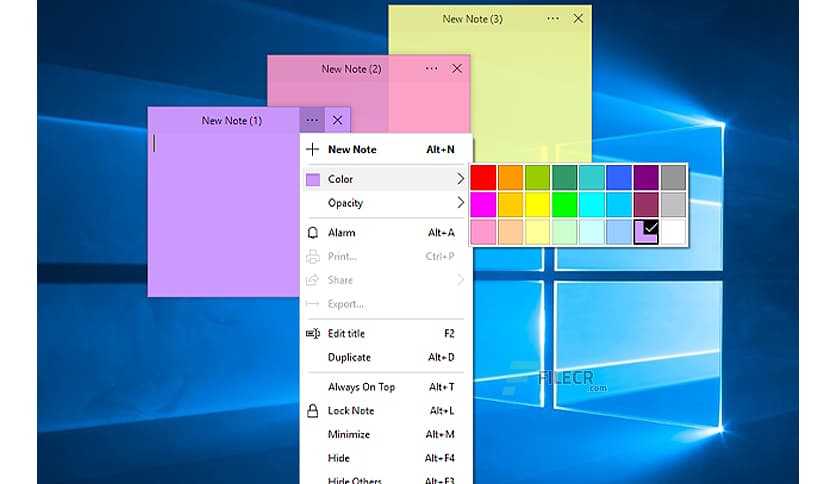Expand the Color submenu arrow
Screen dimensions: 836x484
click(460, 179)
